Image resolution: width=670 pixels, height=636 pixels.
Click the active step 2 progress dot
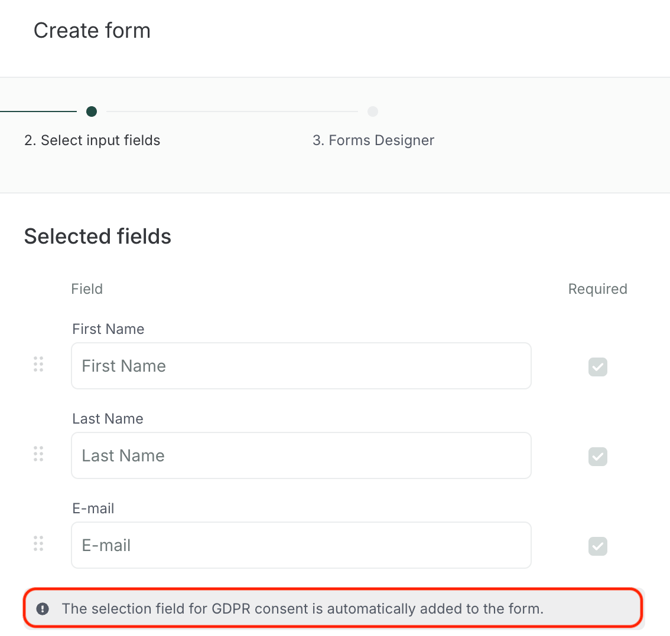pos(92,111)
